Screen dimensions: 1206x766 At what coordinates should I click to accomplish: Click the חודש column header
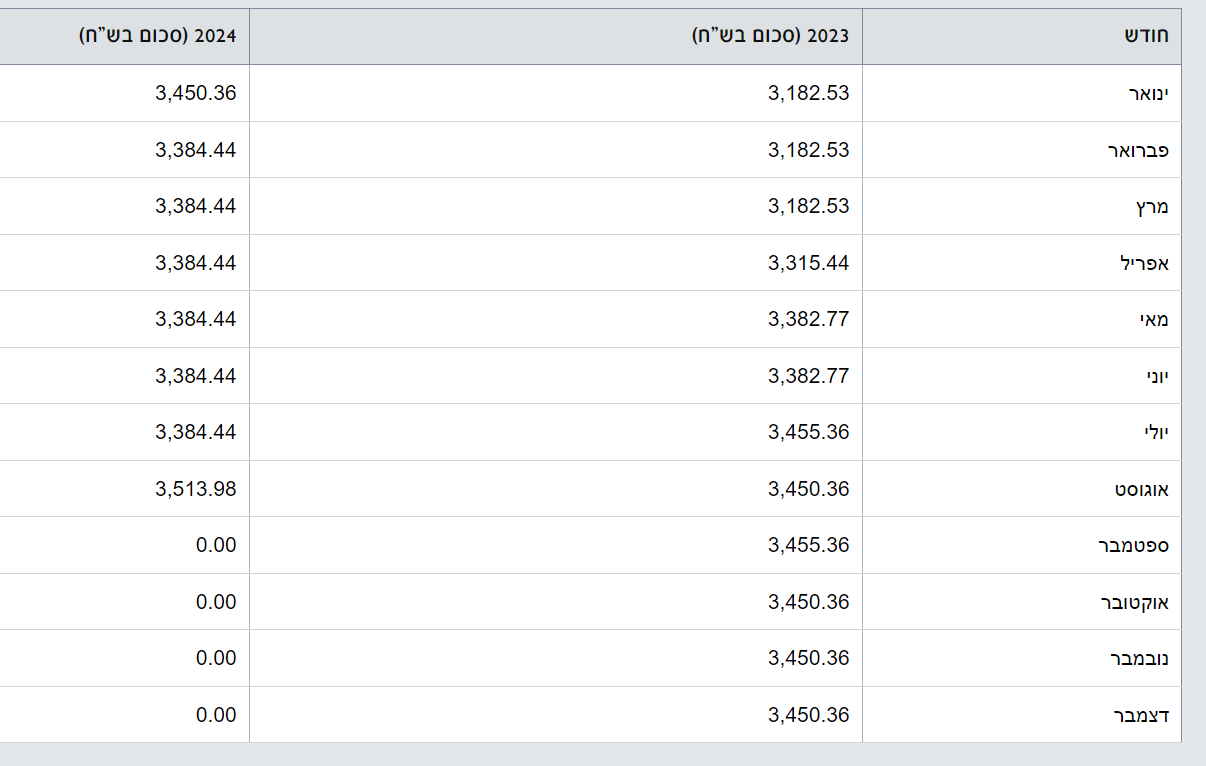[1147, 36]
